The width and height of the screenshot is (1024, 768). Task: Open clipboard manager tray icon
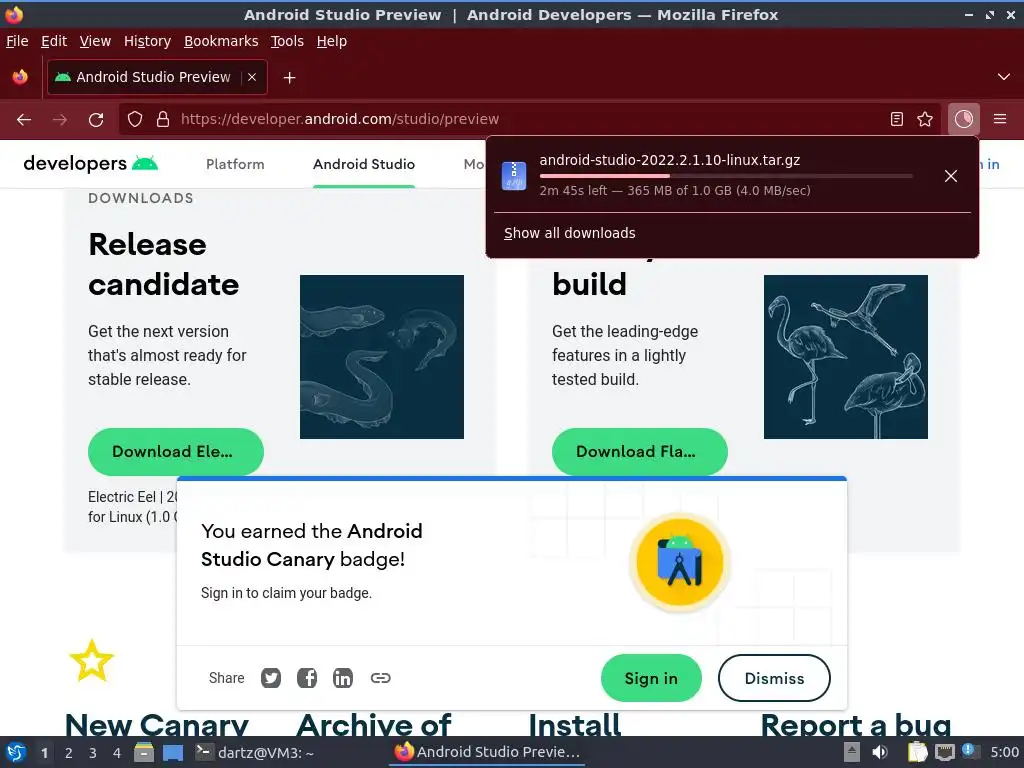coord(918,752)
